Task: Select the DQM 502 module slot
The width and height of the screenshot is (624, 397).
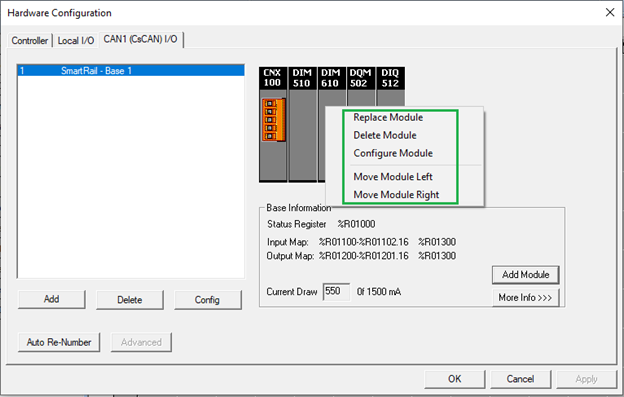Action: coord(361,87)
